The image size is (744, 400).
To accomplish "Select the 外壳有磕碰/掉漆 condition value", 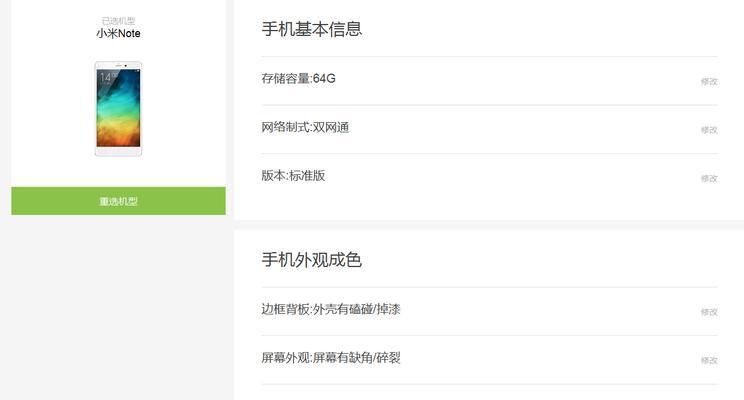I will click(x=356, y=309).
